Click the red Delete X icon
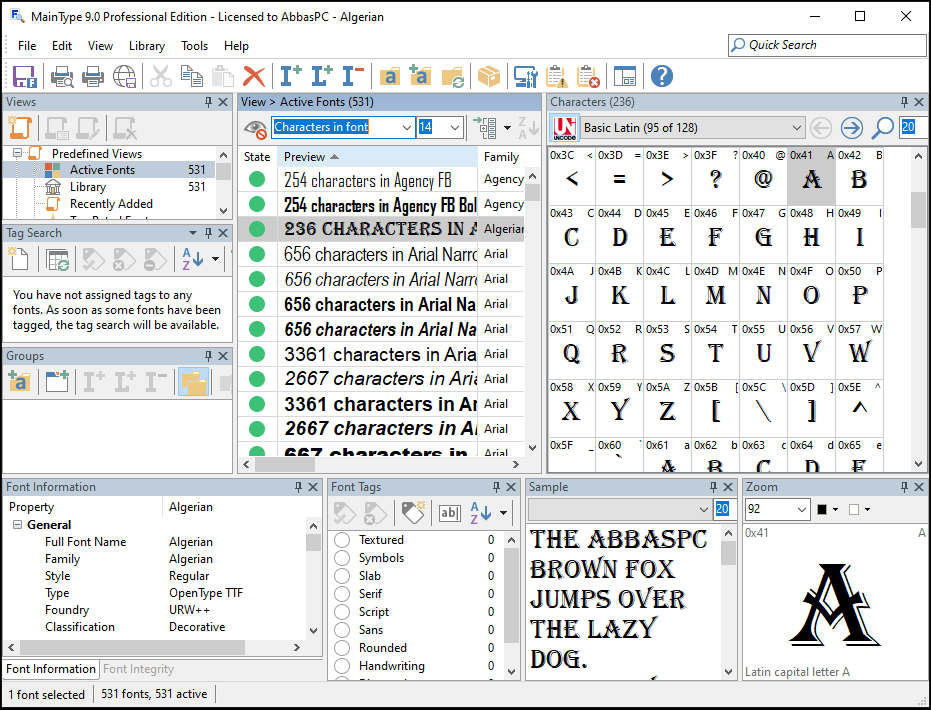The image size is (931, 710). tap(254, 77)
